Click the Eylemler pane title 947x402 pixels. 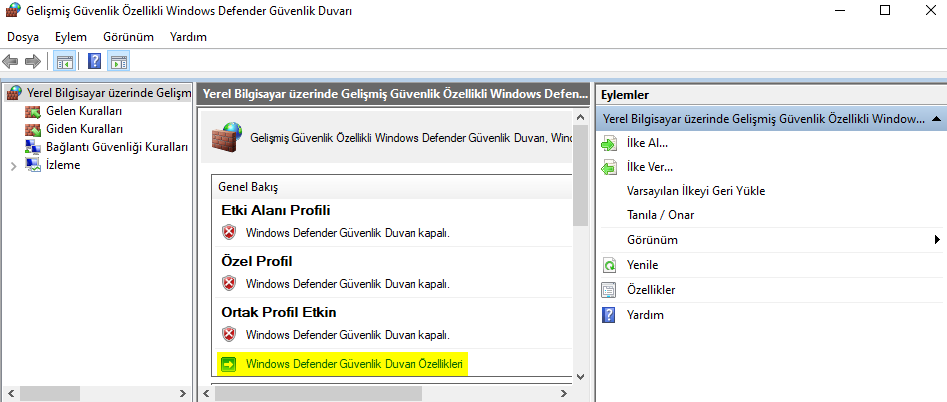(x=625, y=95)
